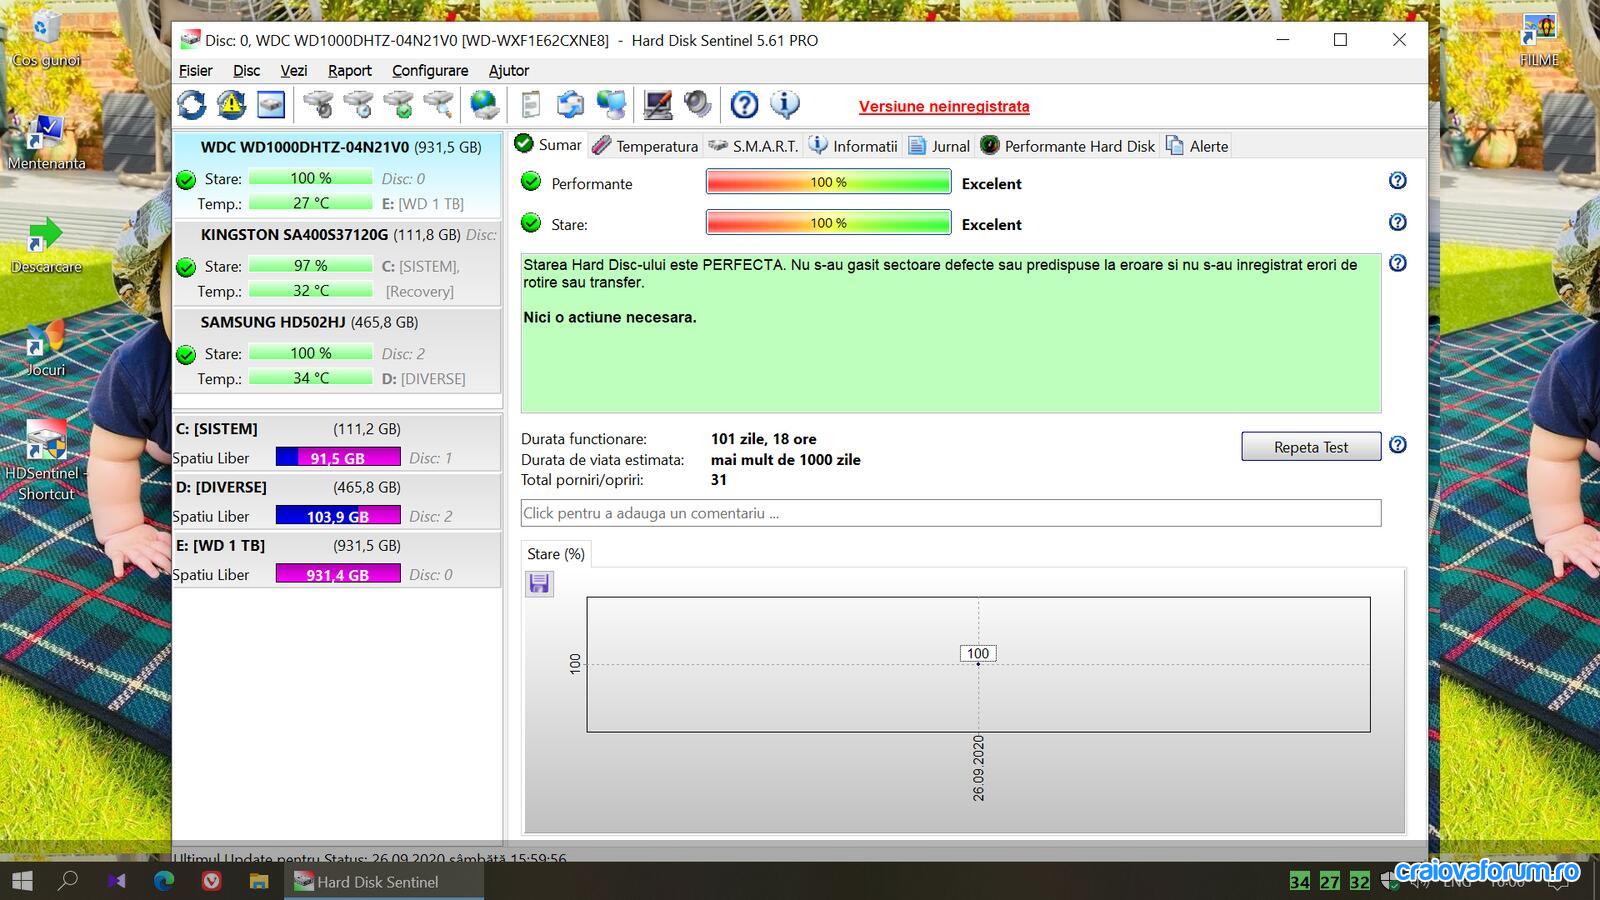This screenshot has height=900, width=1600.
Task: Click the tray temperature 34 indicator
Action: coord(1300,881)
